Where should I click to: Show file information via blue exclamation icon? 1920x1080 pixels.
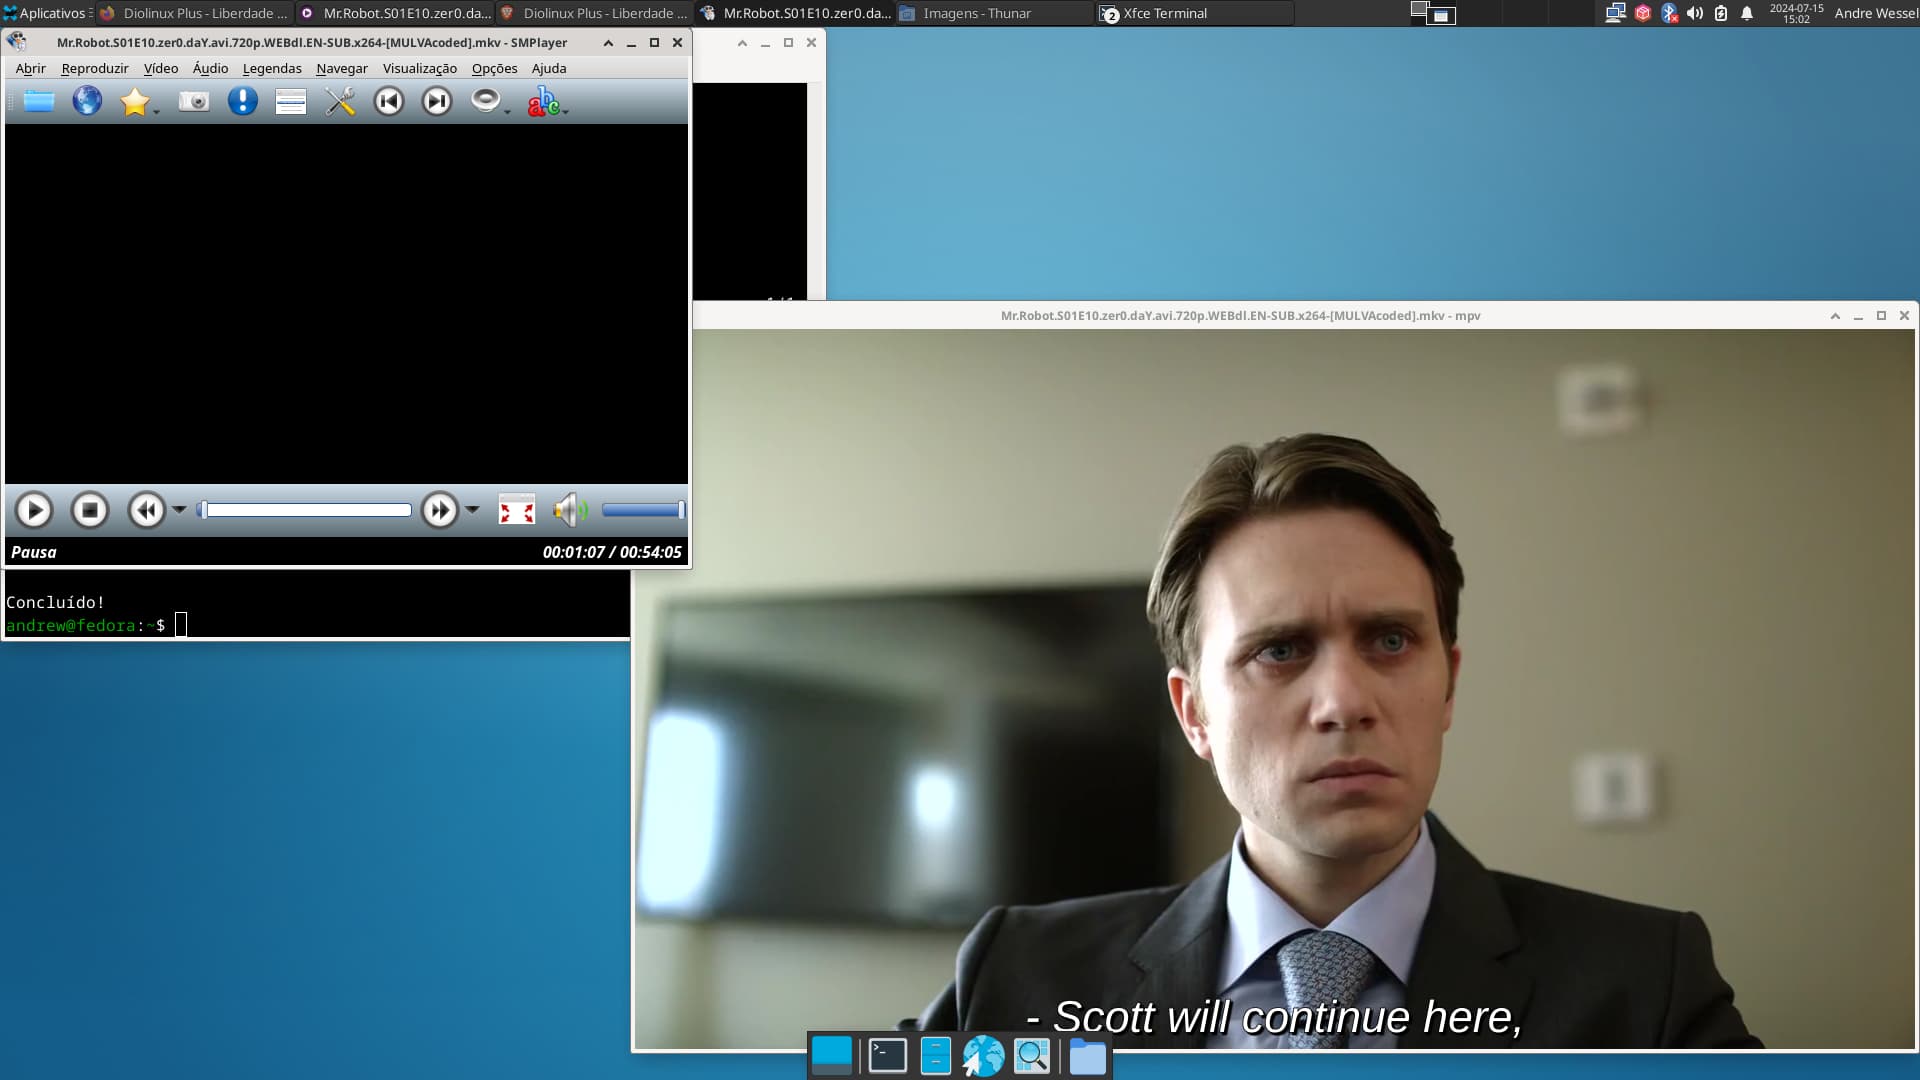[242, 101]
